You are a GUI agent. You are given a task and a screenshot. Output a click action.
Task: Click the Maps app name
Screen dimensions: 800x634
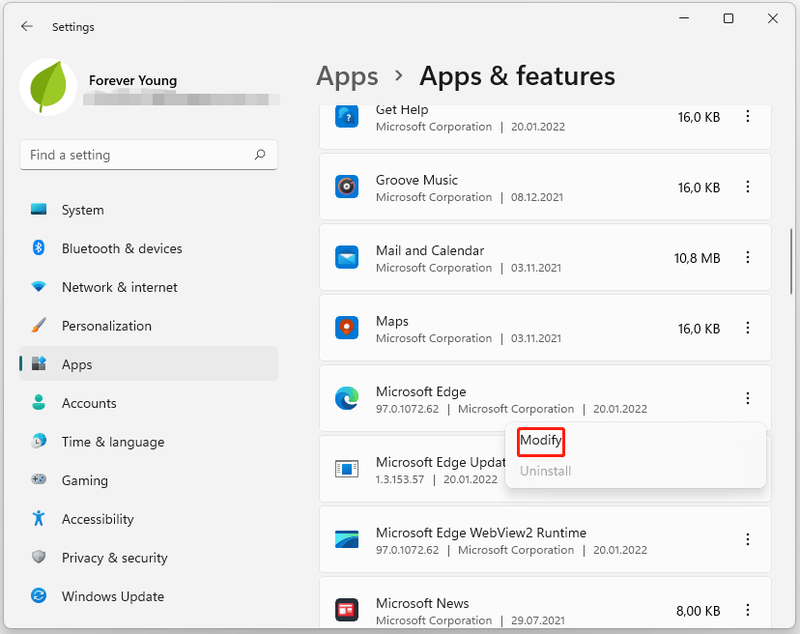coord(392,321)
